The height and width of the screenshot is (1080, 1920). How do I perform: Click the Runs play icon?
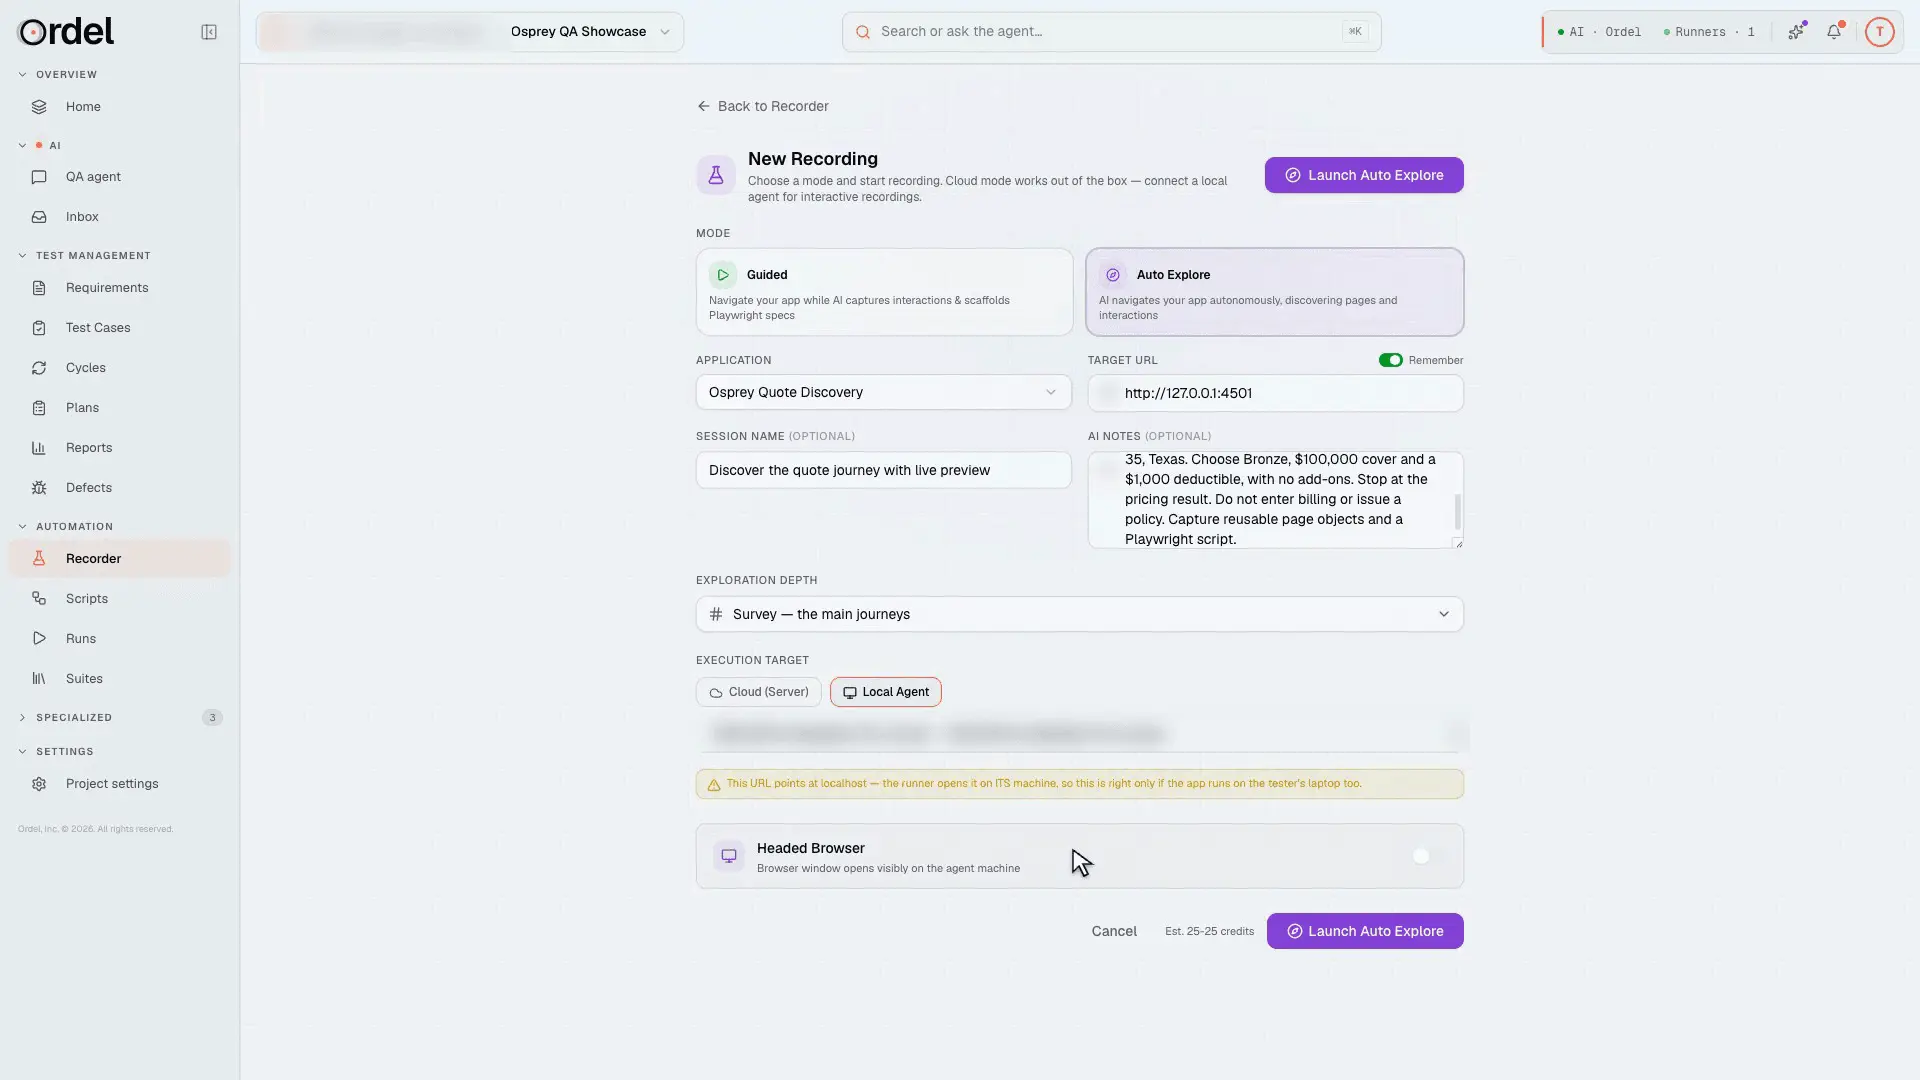click(39, 639)
